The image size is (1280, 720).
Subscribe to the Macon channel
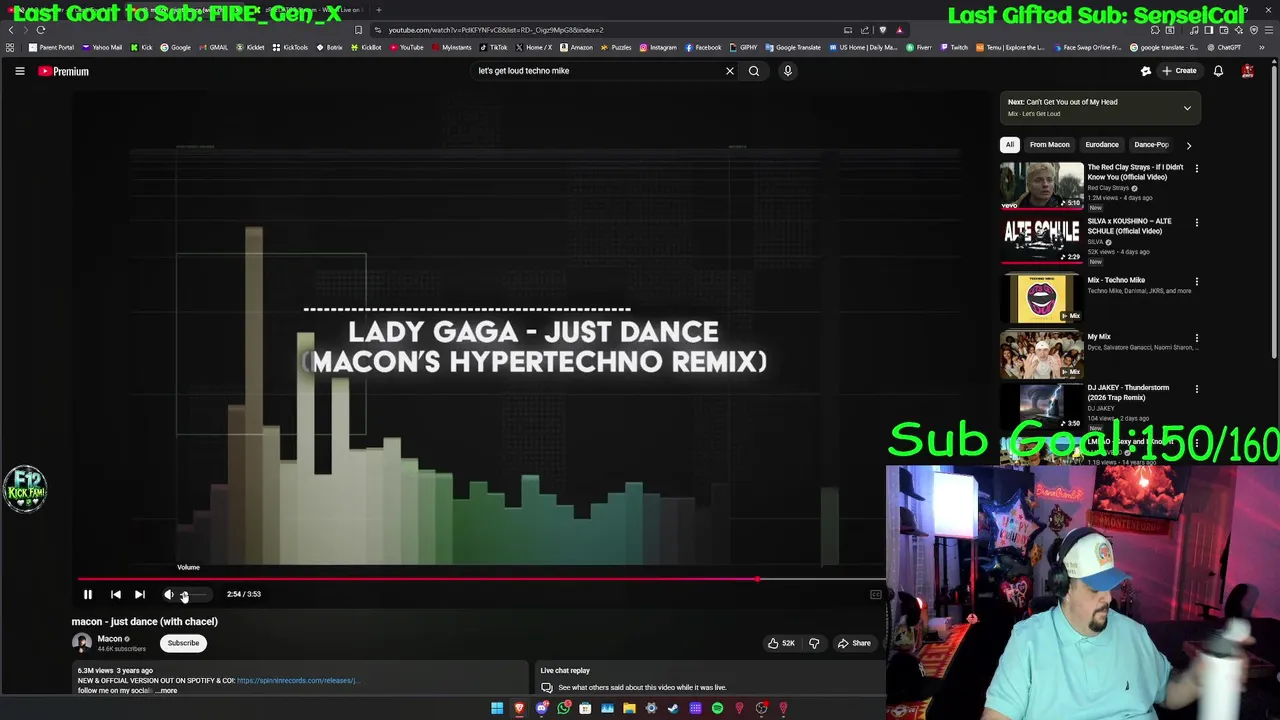coord(183,643)
